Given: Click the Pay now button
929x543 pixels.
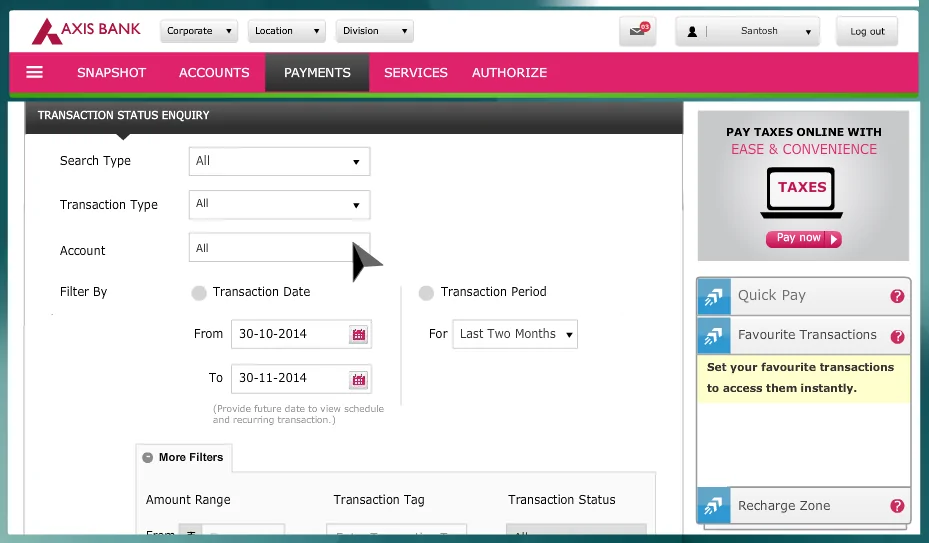Looking at the screenshot, I should (x=803, y=238).
